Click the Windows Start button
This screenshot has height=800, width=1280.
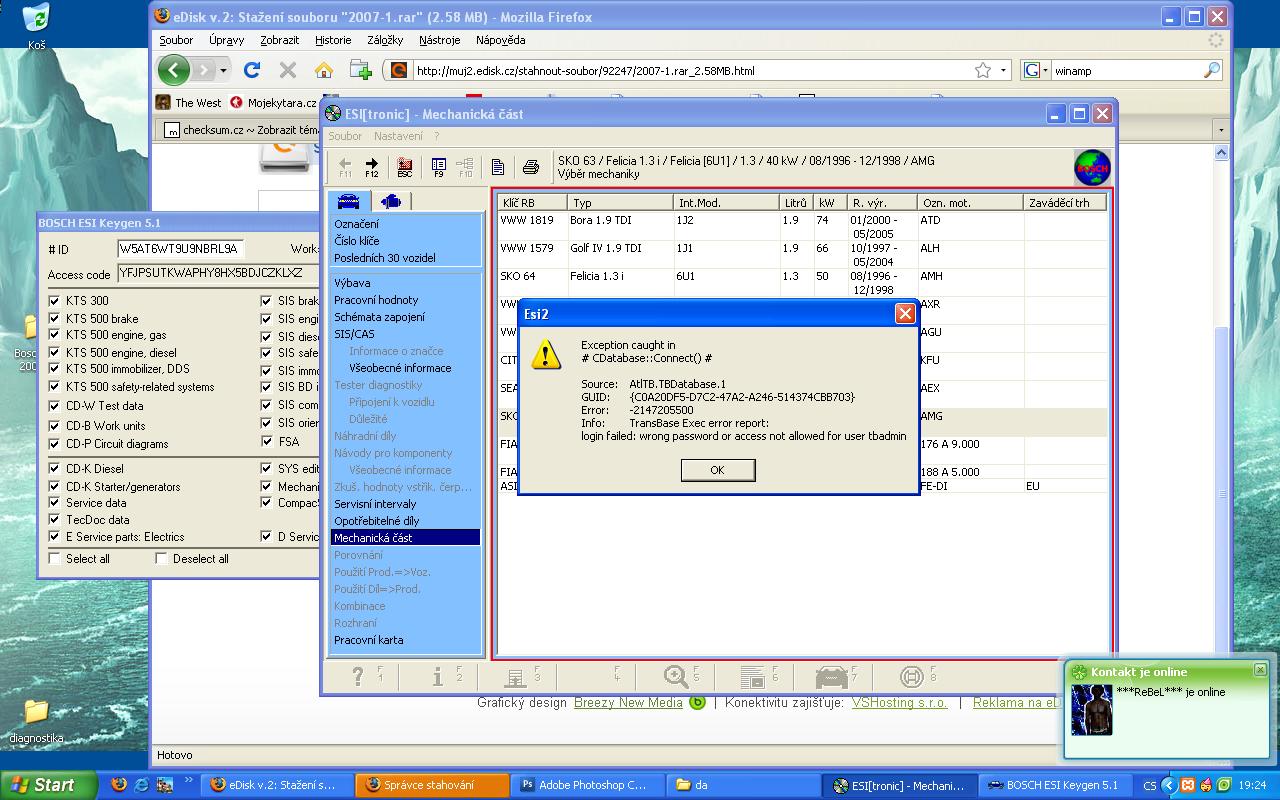[x=48, y=785]
